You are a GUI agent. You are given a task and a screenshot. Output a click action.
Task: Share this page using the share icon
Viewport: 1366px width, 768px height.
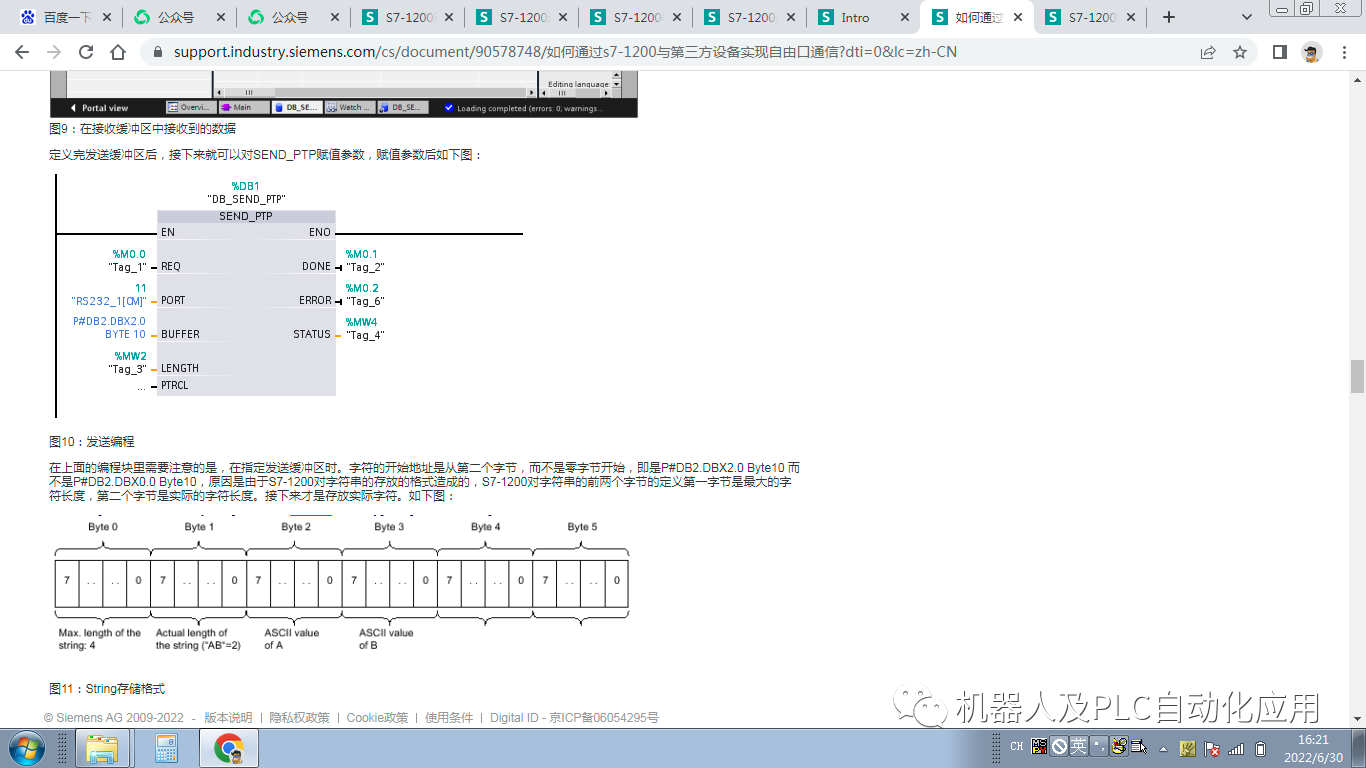1208,52
